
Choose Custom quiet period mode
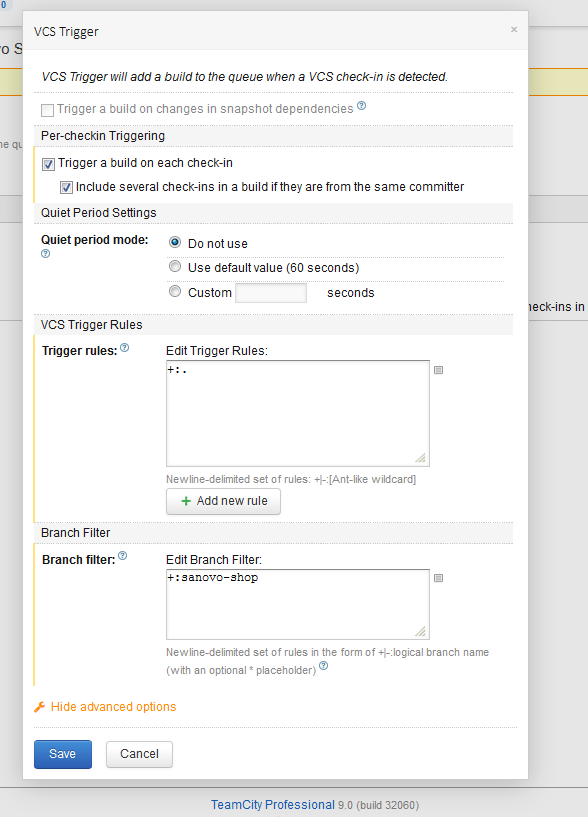[175, 292]
